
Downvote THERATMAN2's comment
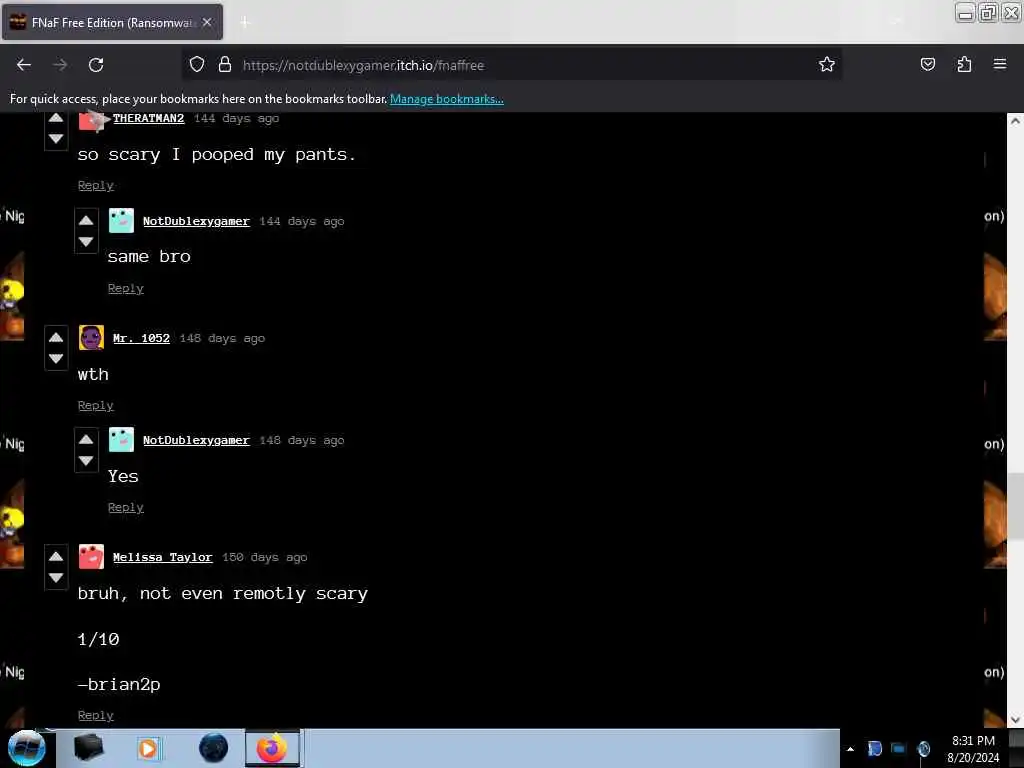(56, 138)
